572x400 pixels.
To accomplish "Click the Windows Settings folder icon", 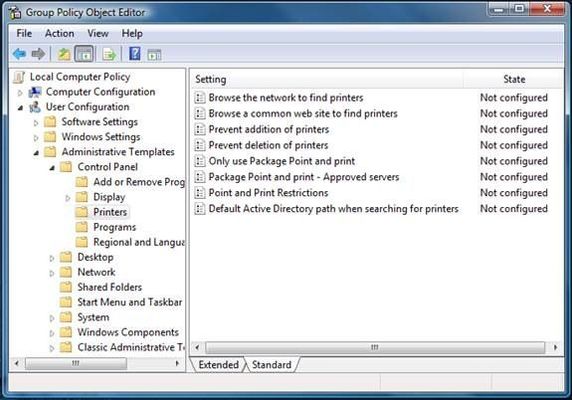I will pyautogui.click(x=50, y=137).
